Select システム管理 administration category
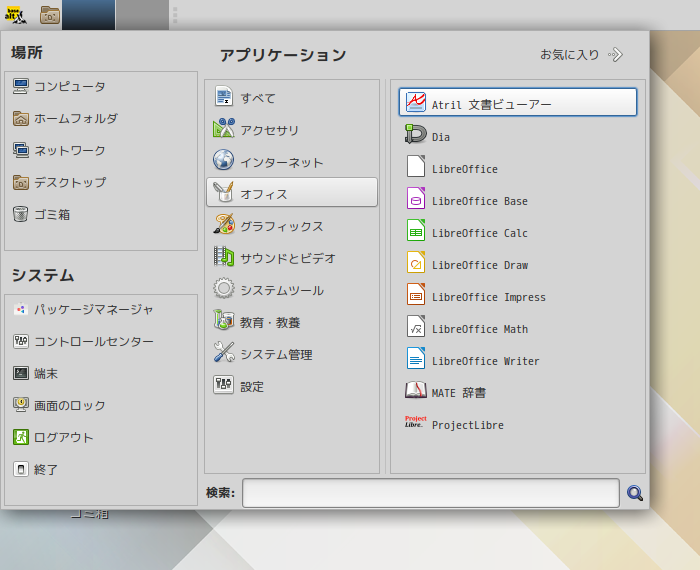 click(x=292, y=354)
